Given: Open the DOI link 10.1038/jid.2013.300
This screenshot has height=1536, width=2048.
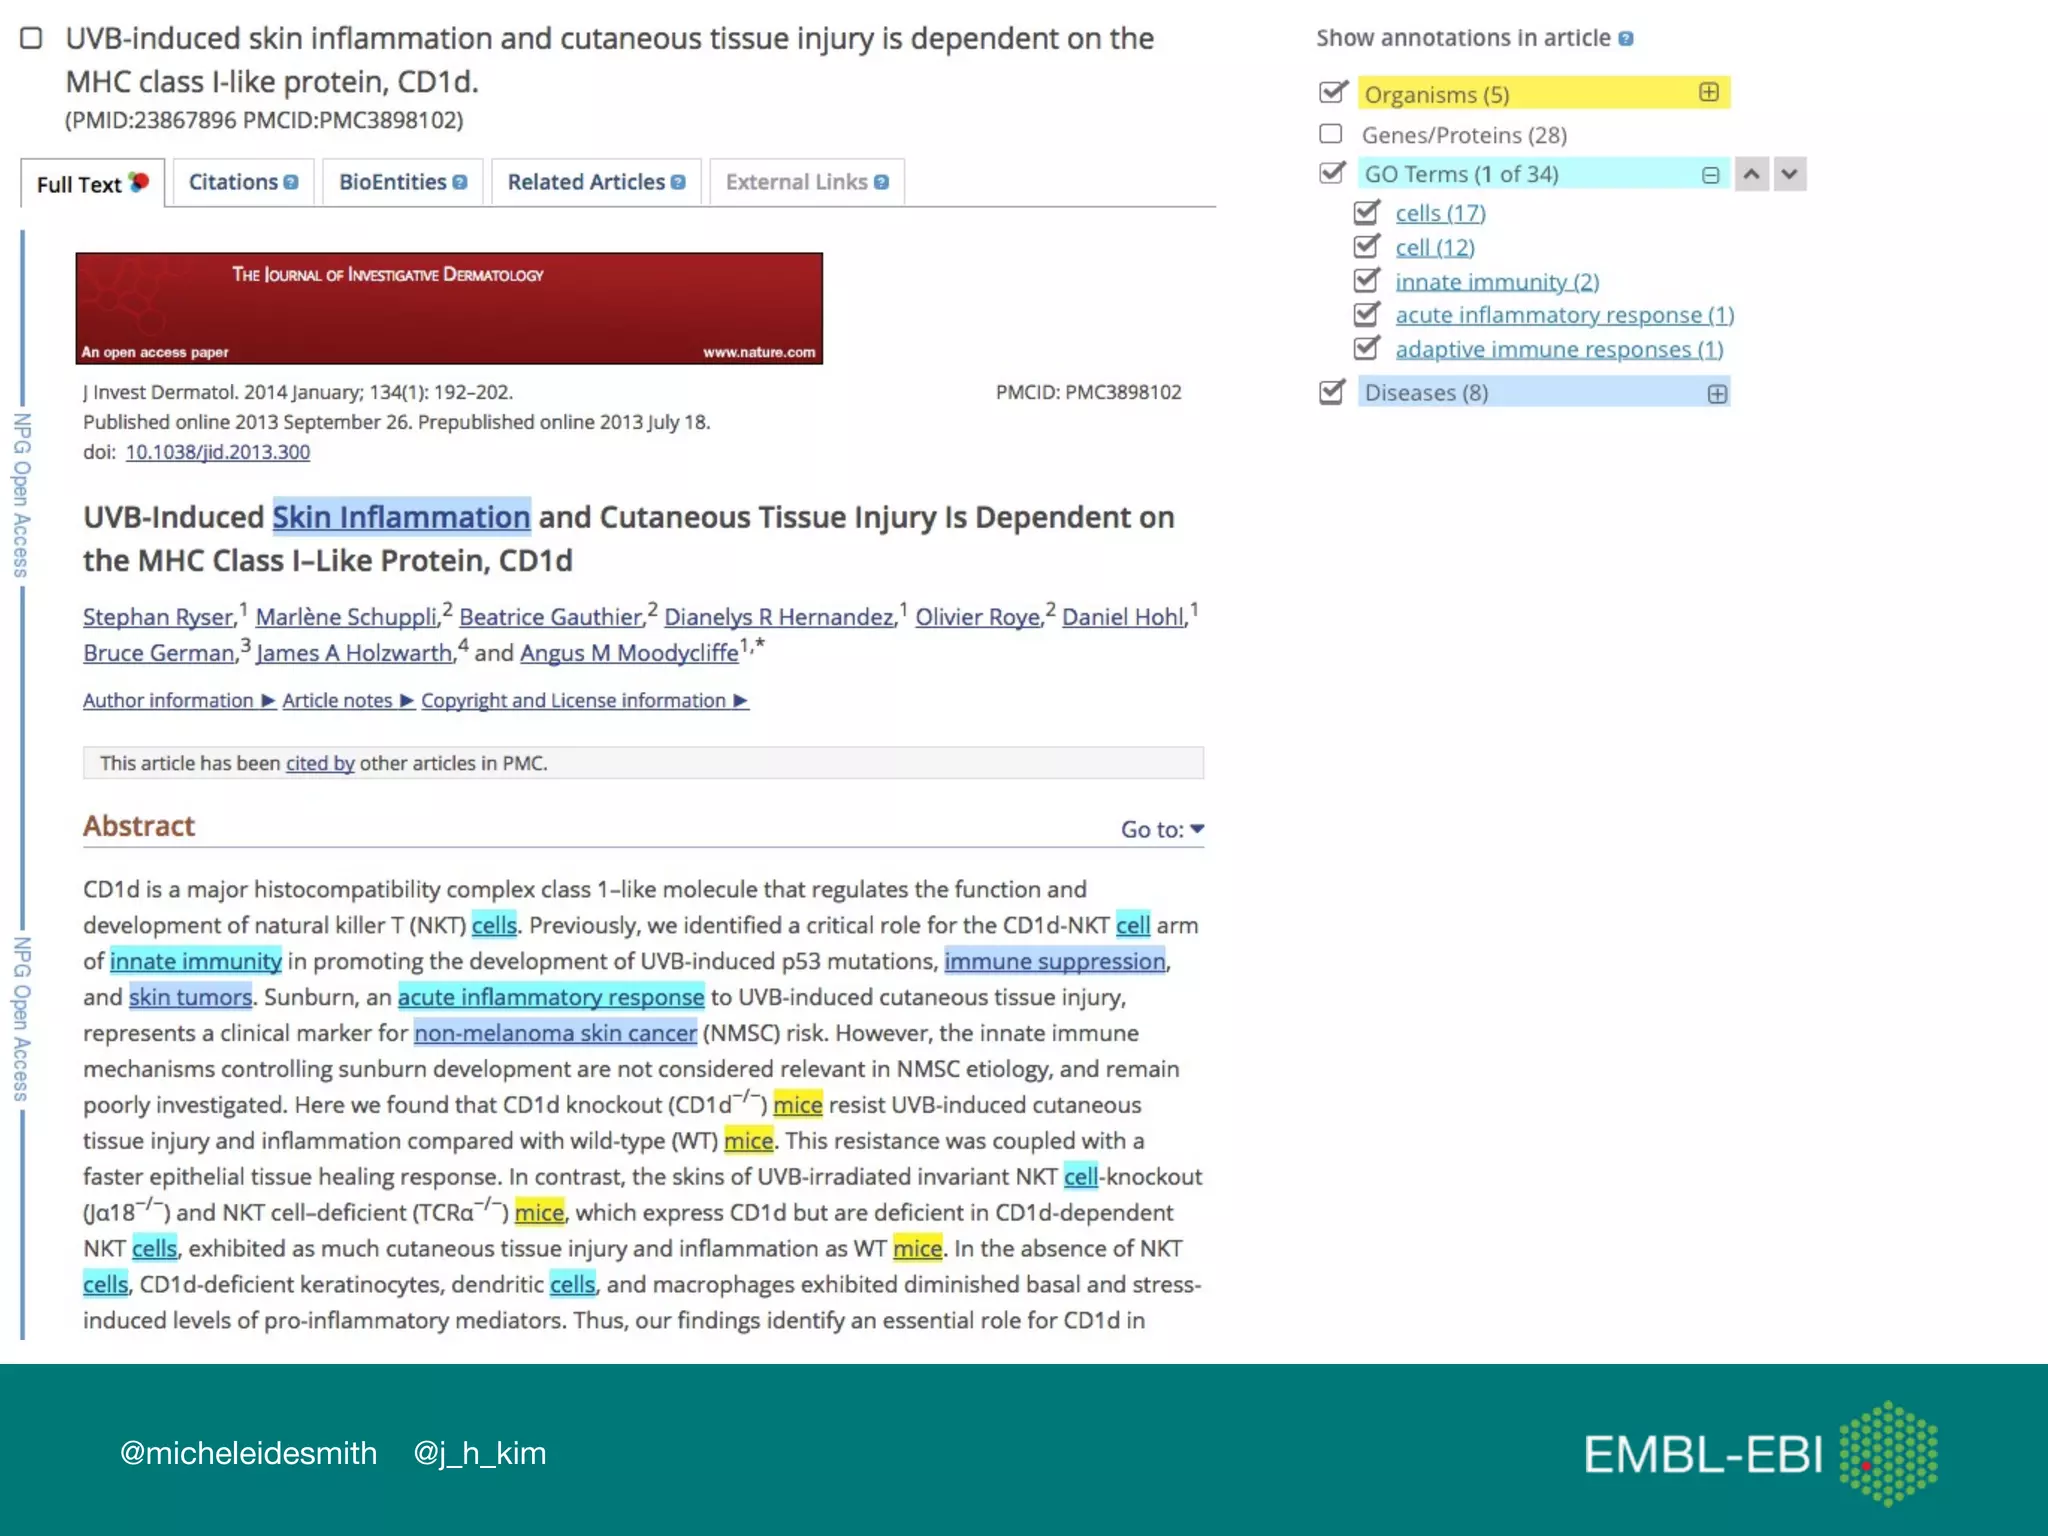Looking at the screenshot, I should coord(217,452).
